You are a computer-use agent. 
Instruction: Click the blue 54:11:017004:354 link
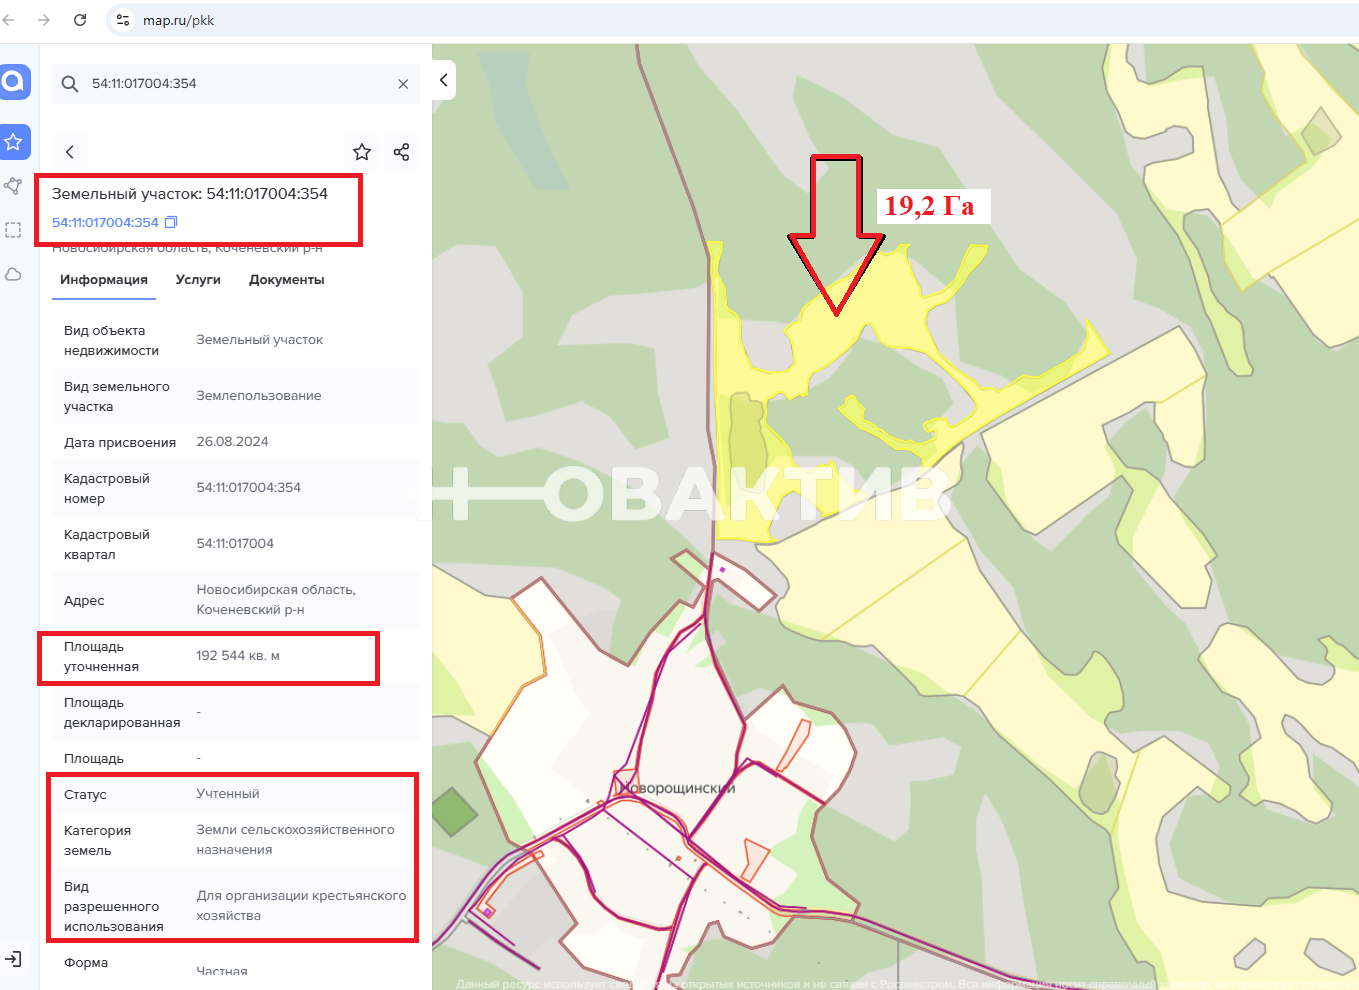coord(105,222)
